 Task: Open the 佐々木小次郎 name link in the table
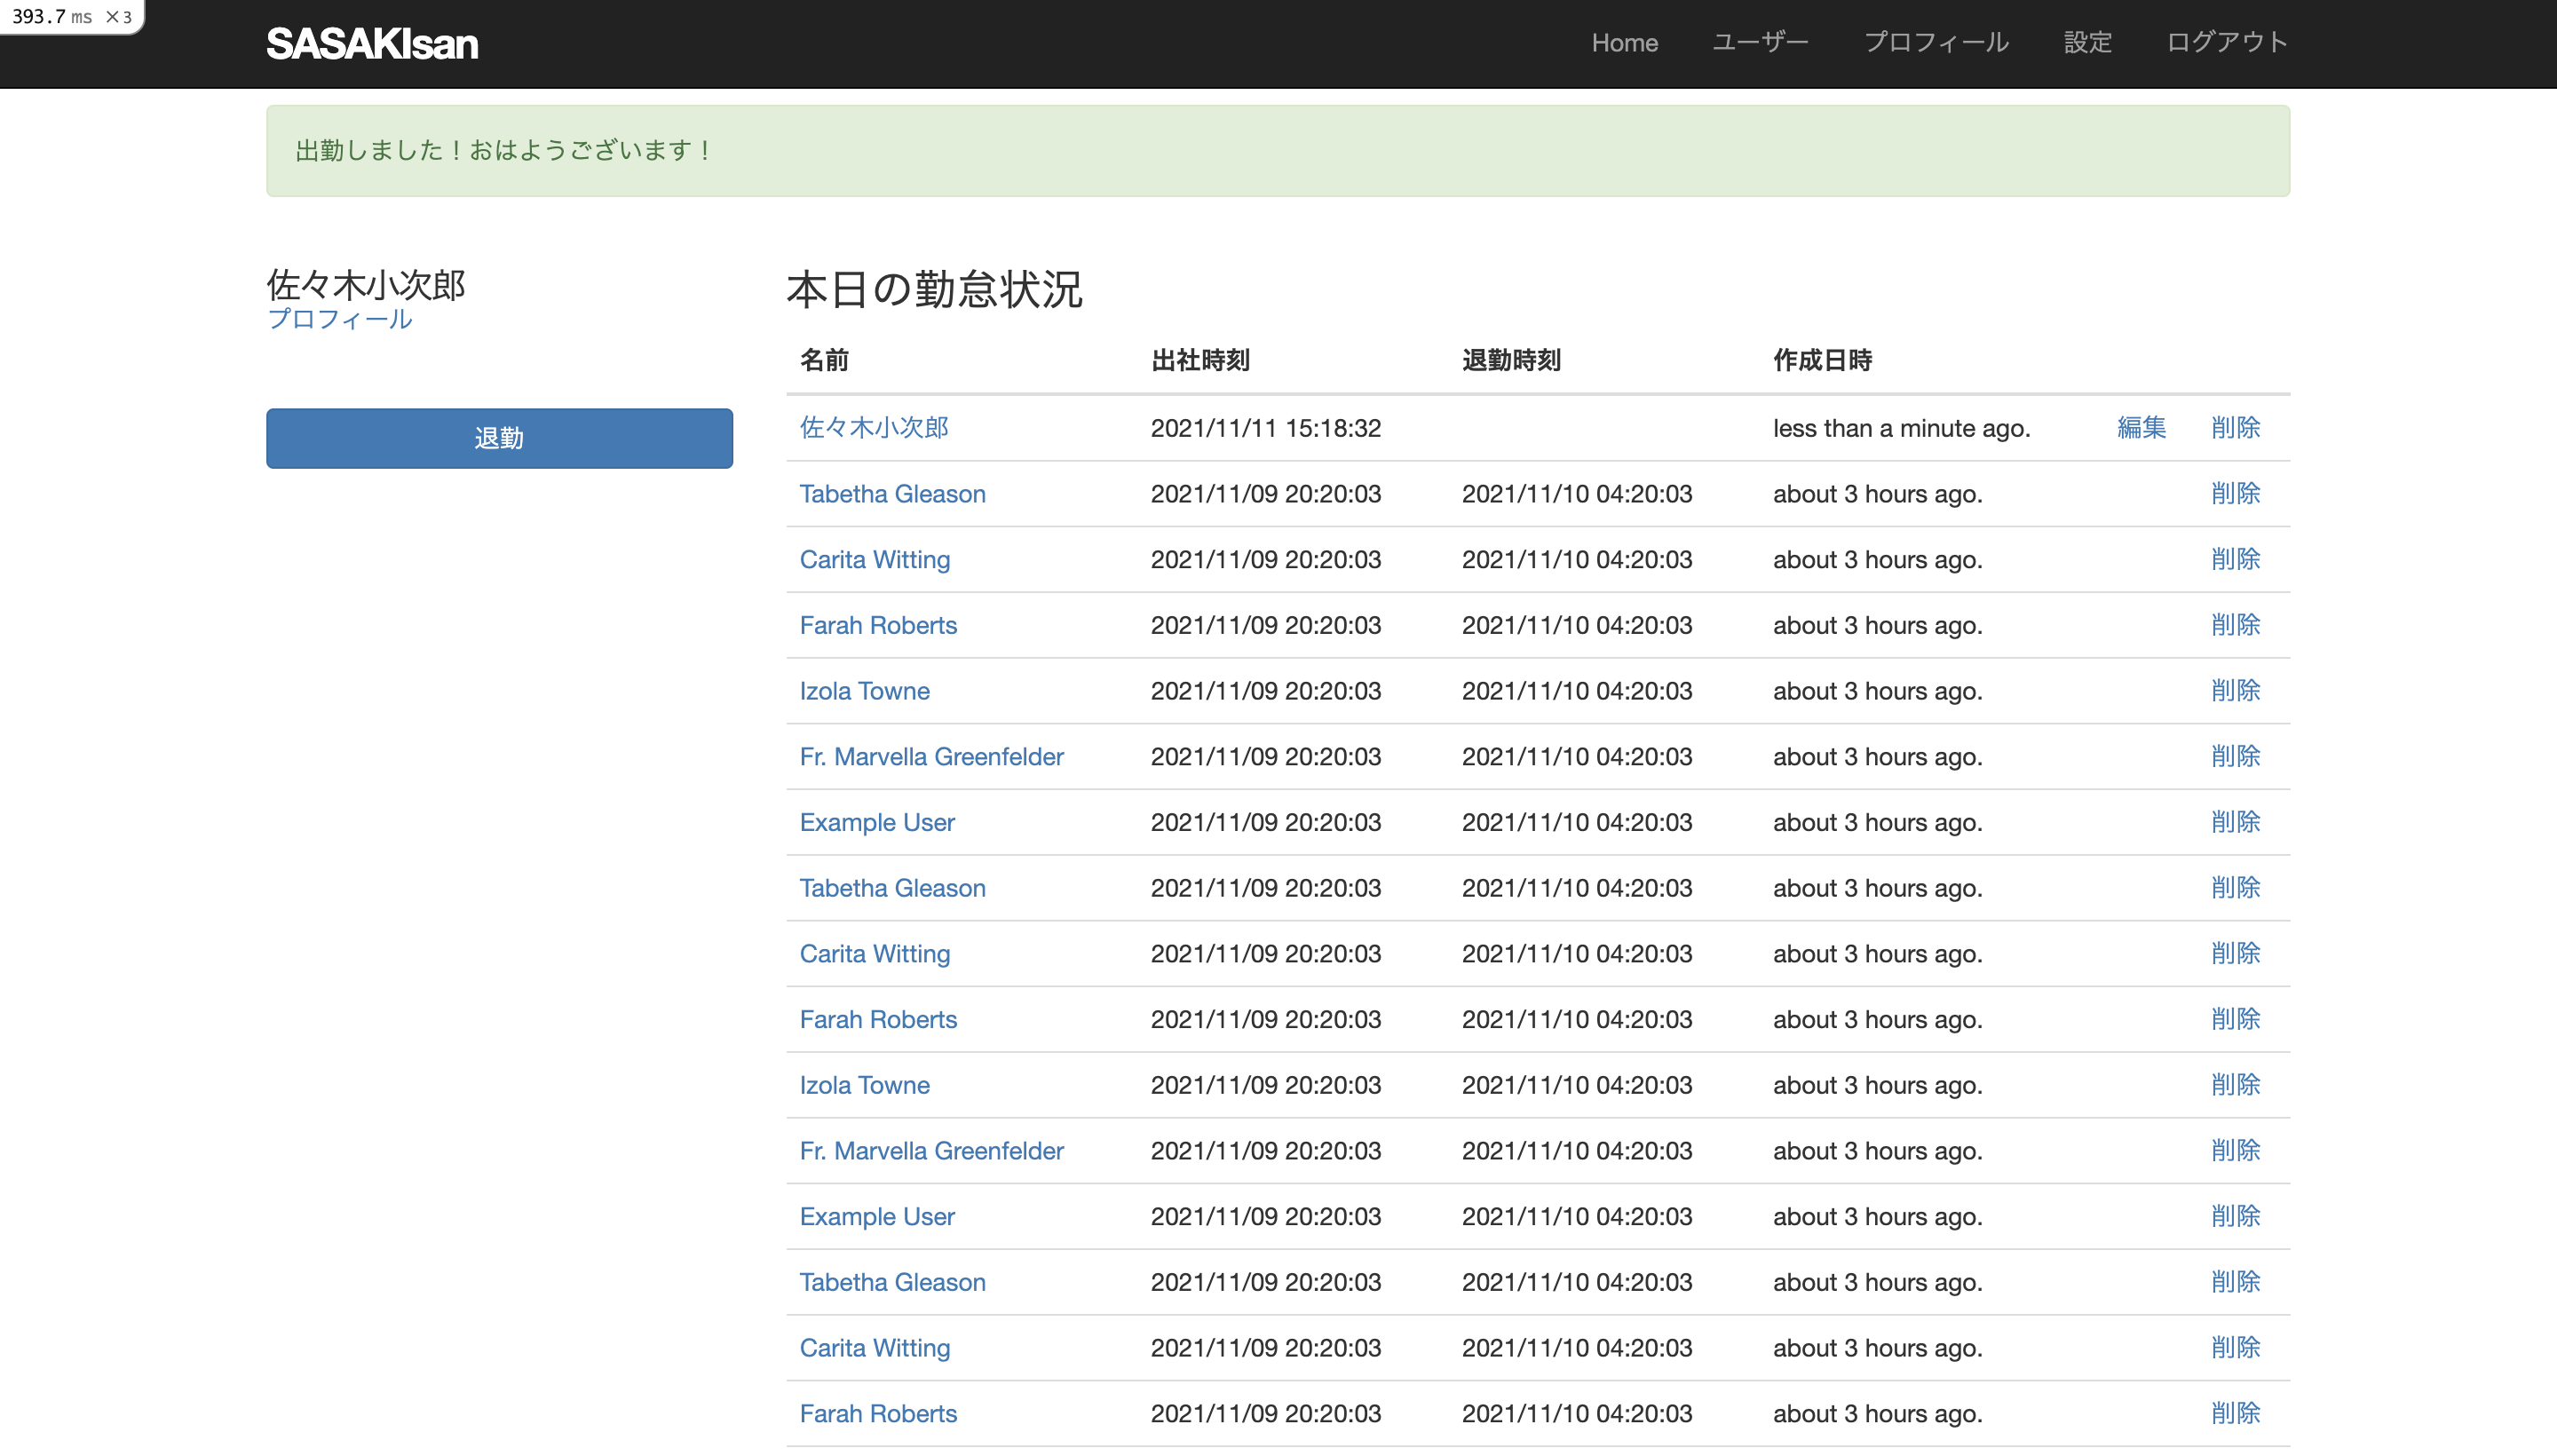[874, 428]
